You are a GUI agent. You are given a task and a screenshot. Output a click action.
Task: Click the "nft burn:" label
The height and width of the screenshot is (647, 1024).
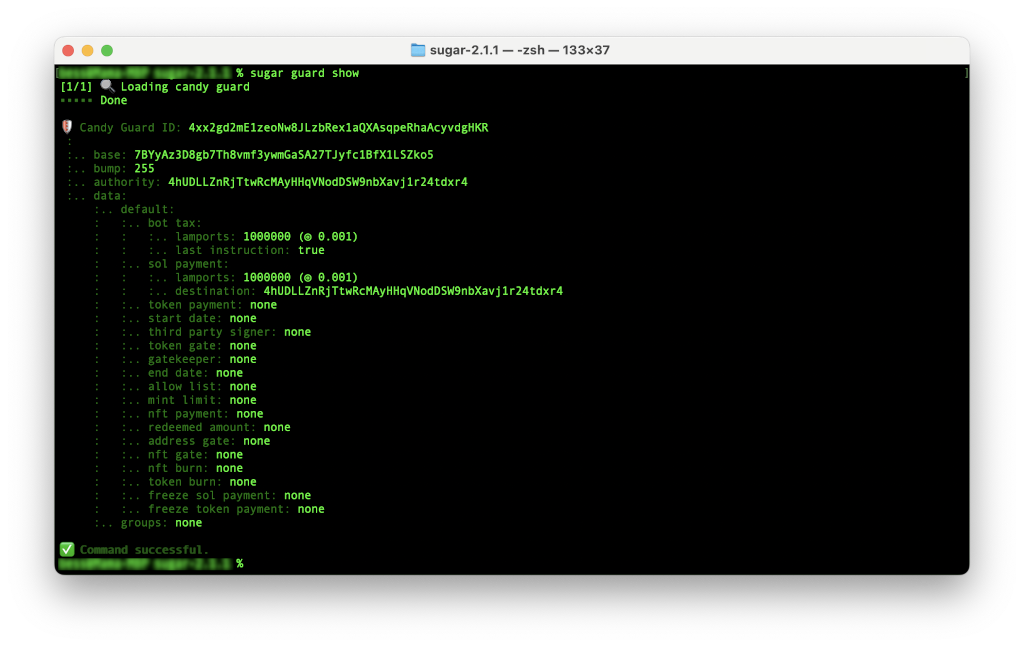(x=178, y=469)
